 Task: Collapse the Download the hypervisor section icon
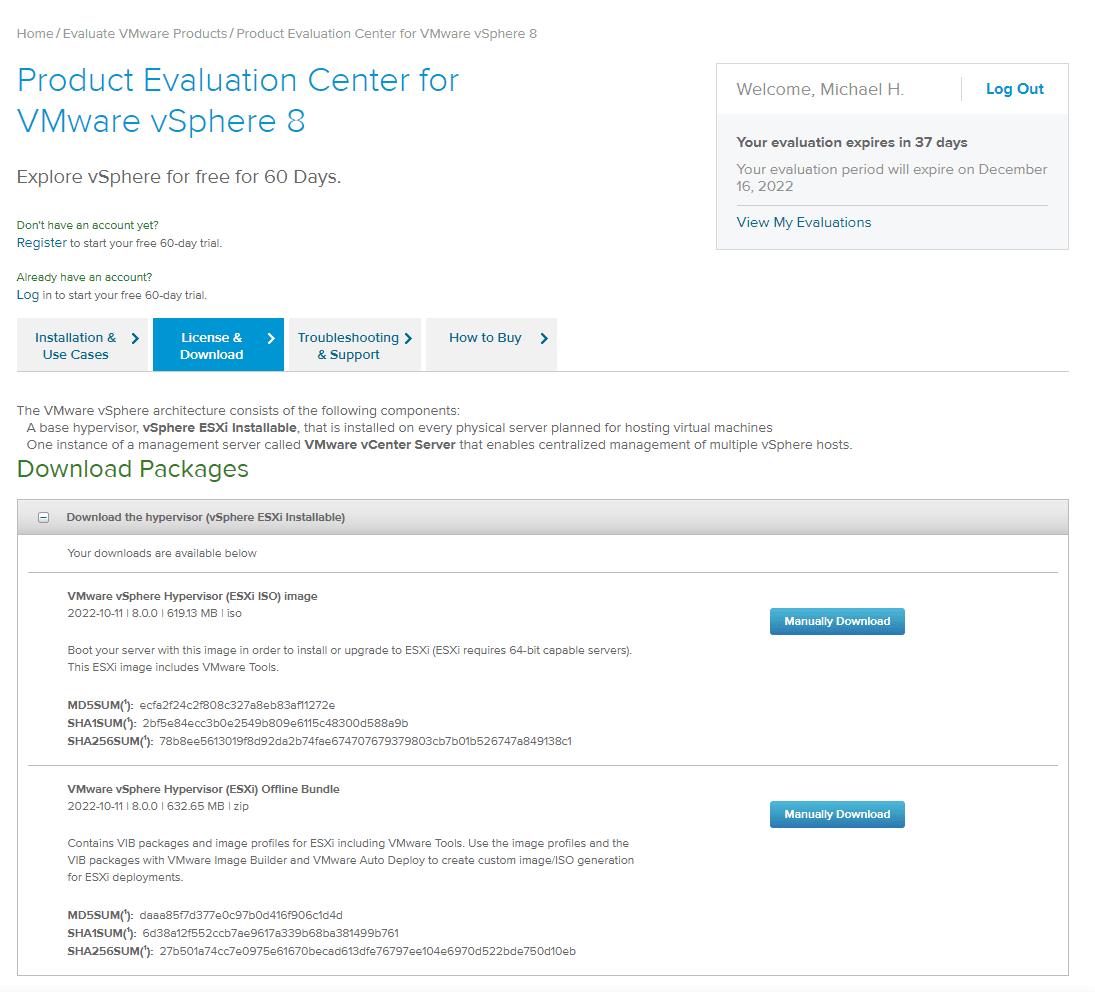[x=43, y=517]
